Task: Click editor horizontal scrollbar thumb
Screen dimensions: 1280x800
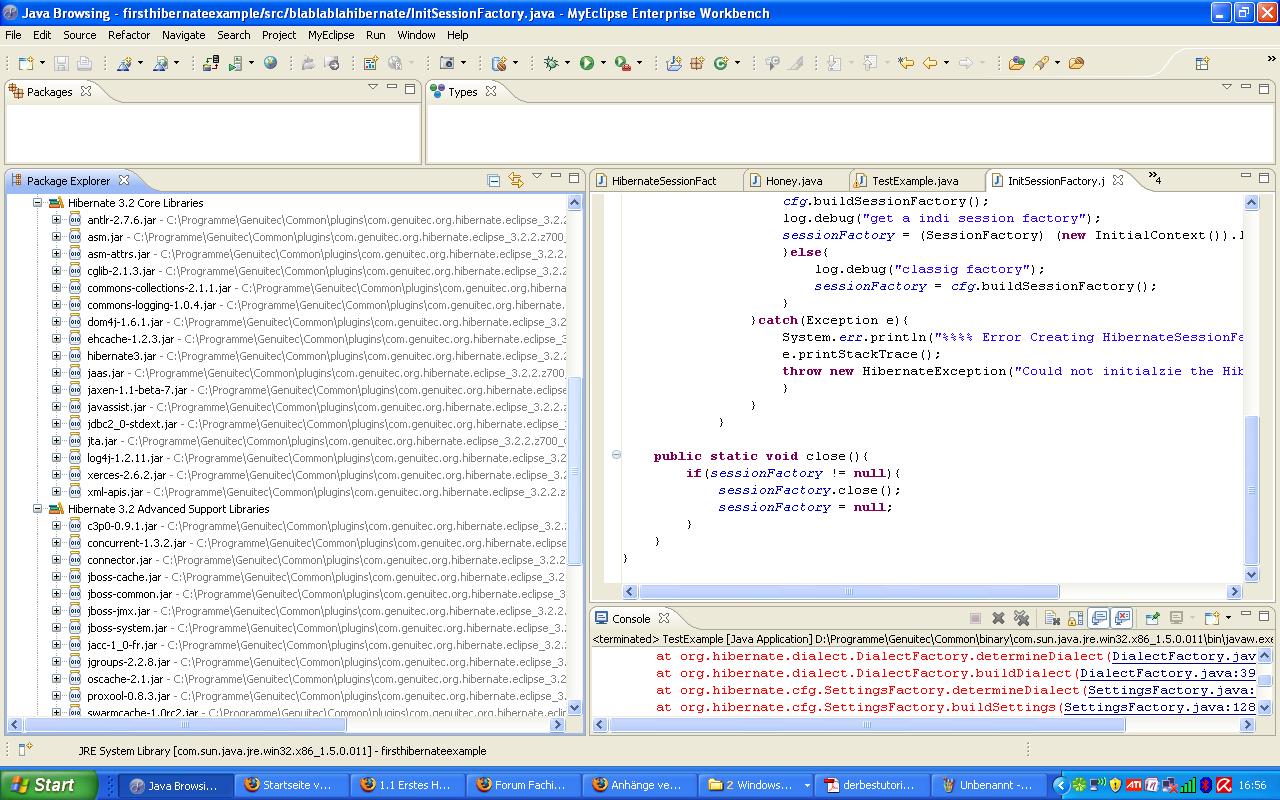Action: pyautogui.click(x=848, y=591)
